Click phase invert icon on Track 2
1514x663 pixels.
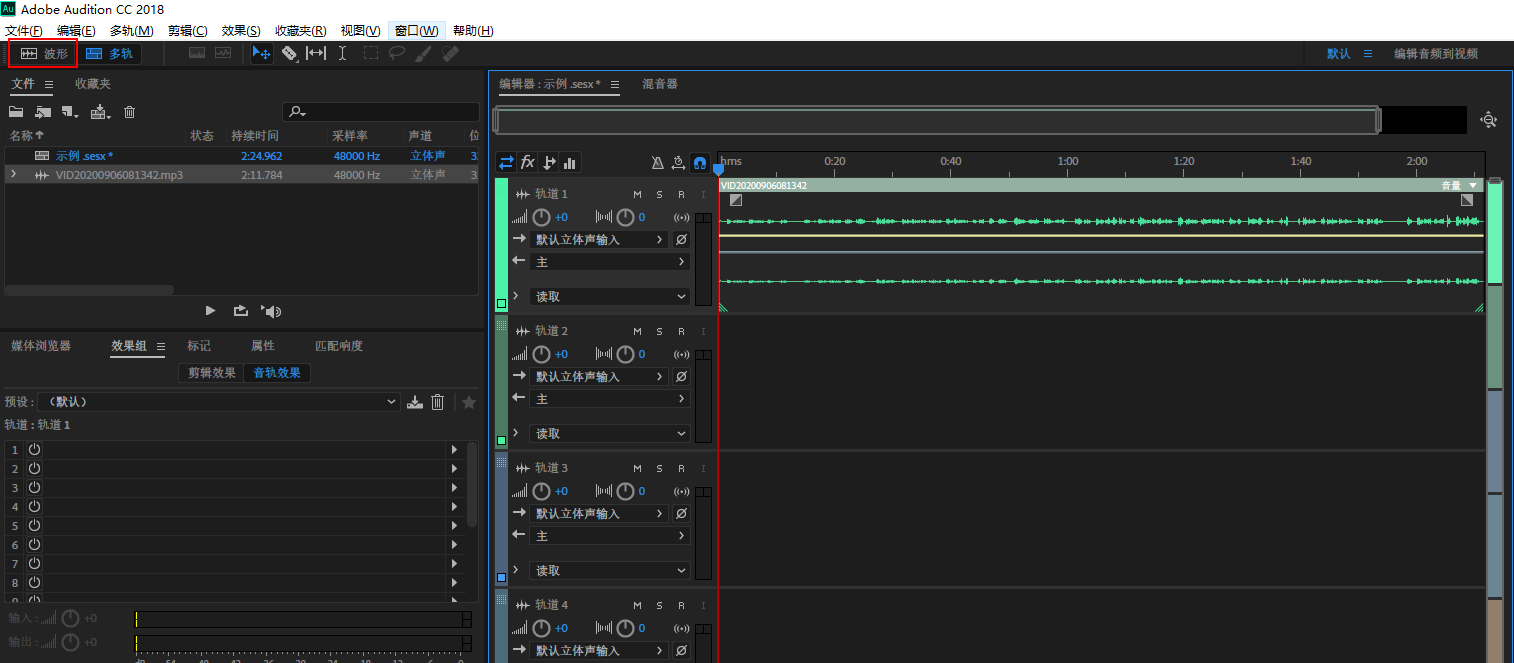coord(681,376)
